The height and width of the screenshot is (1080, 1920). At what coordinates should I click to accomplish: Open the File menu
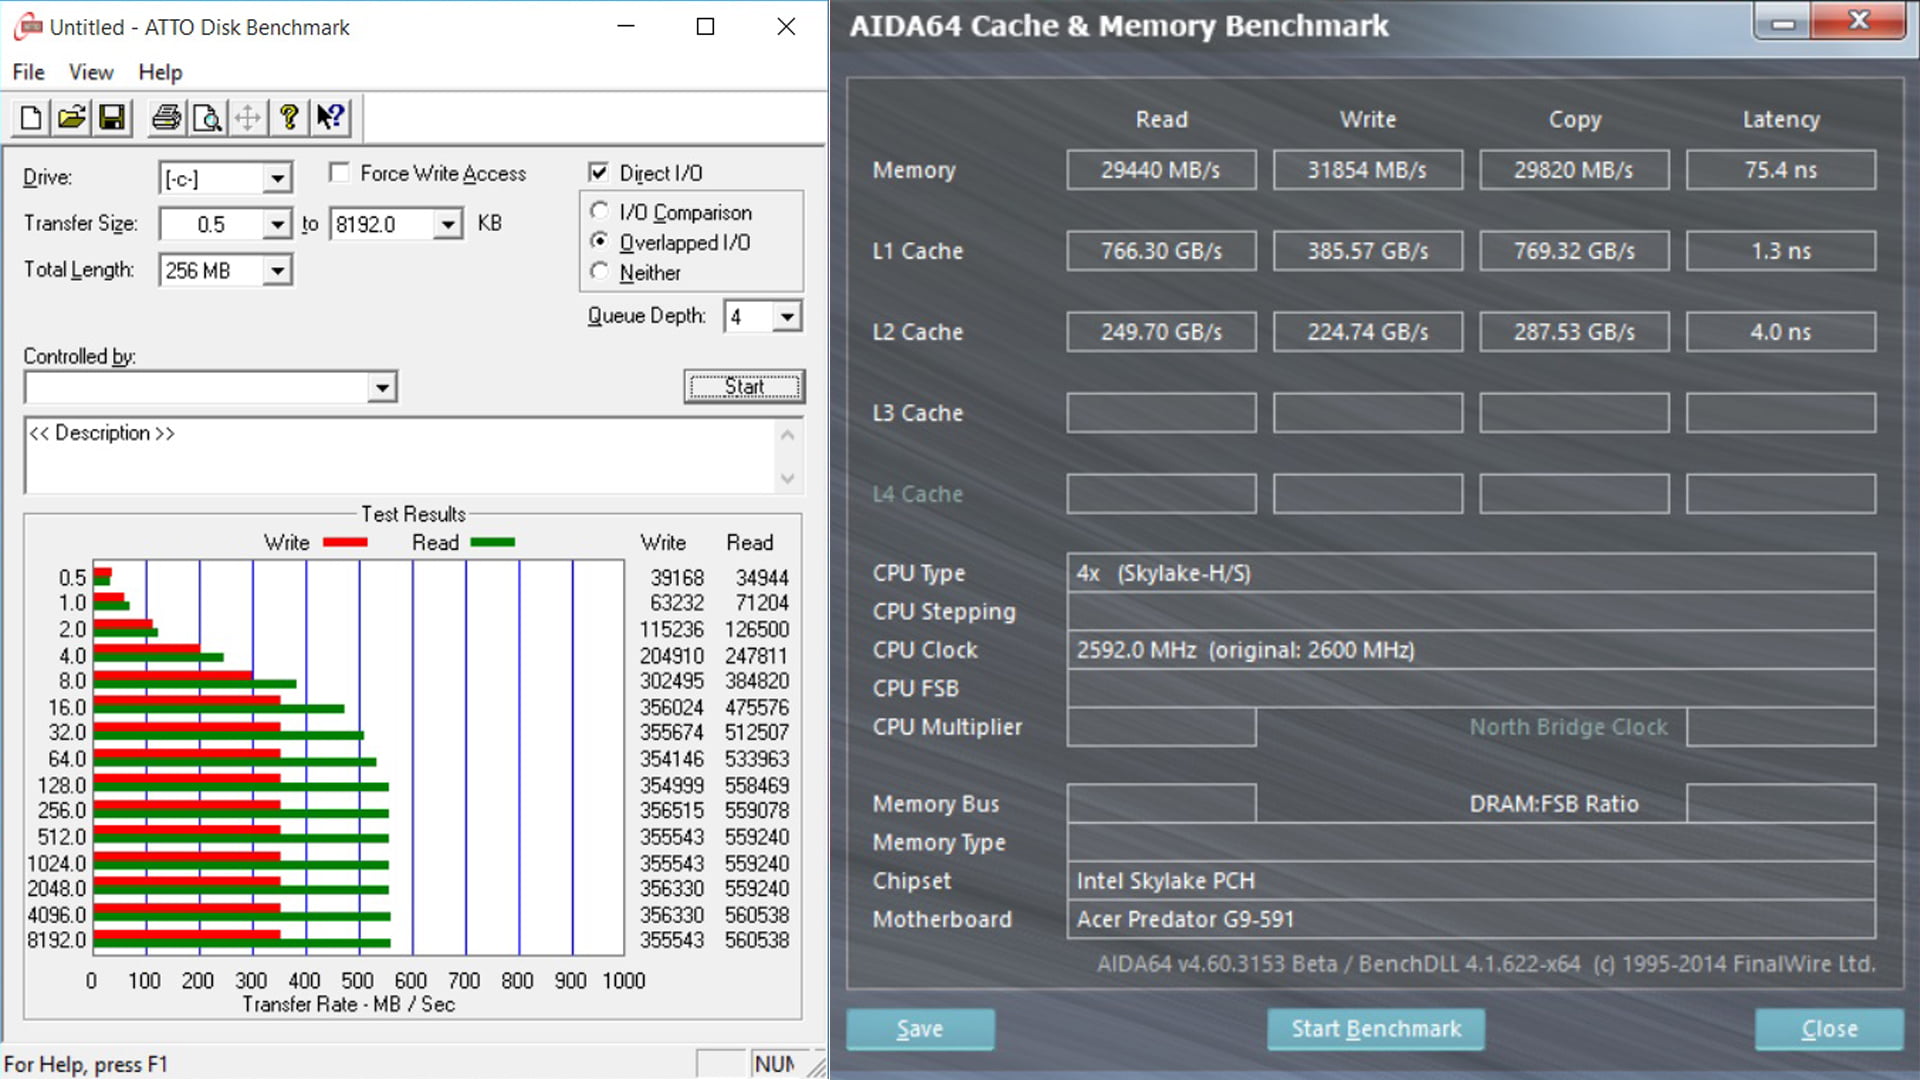tap(28, 72)
